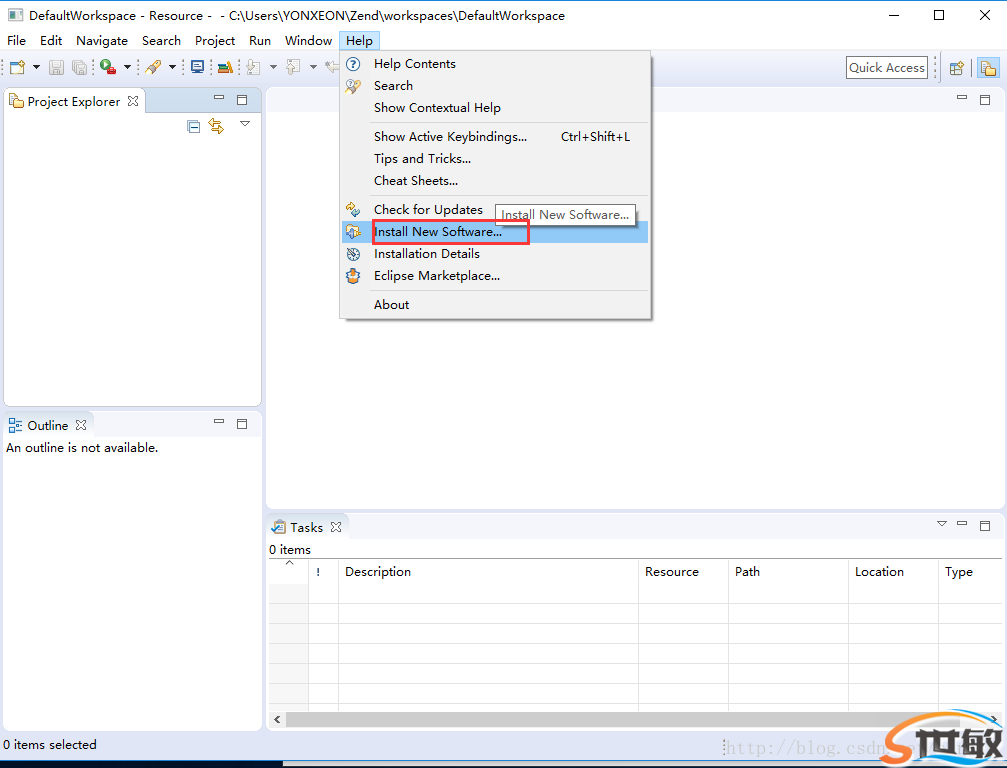Screen dimensions: 1007x768
Task: Click the Eclipse Marketplace icon
Action: pyautogui.click(x=353, y=275)
